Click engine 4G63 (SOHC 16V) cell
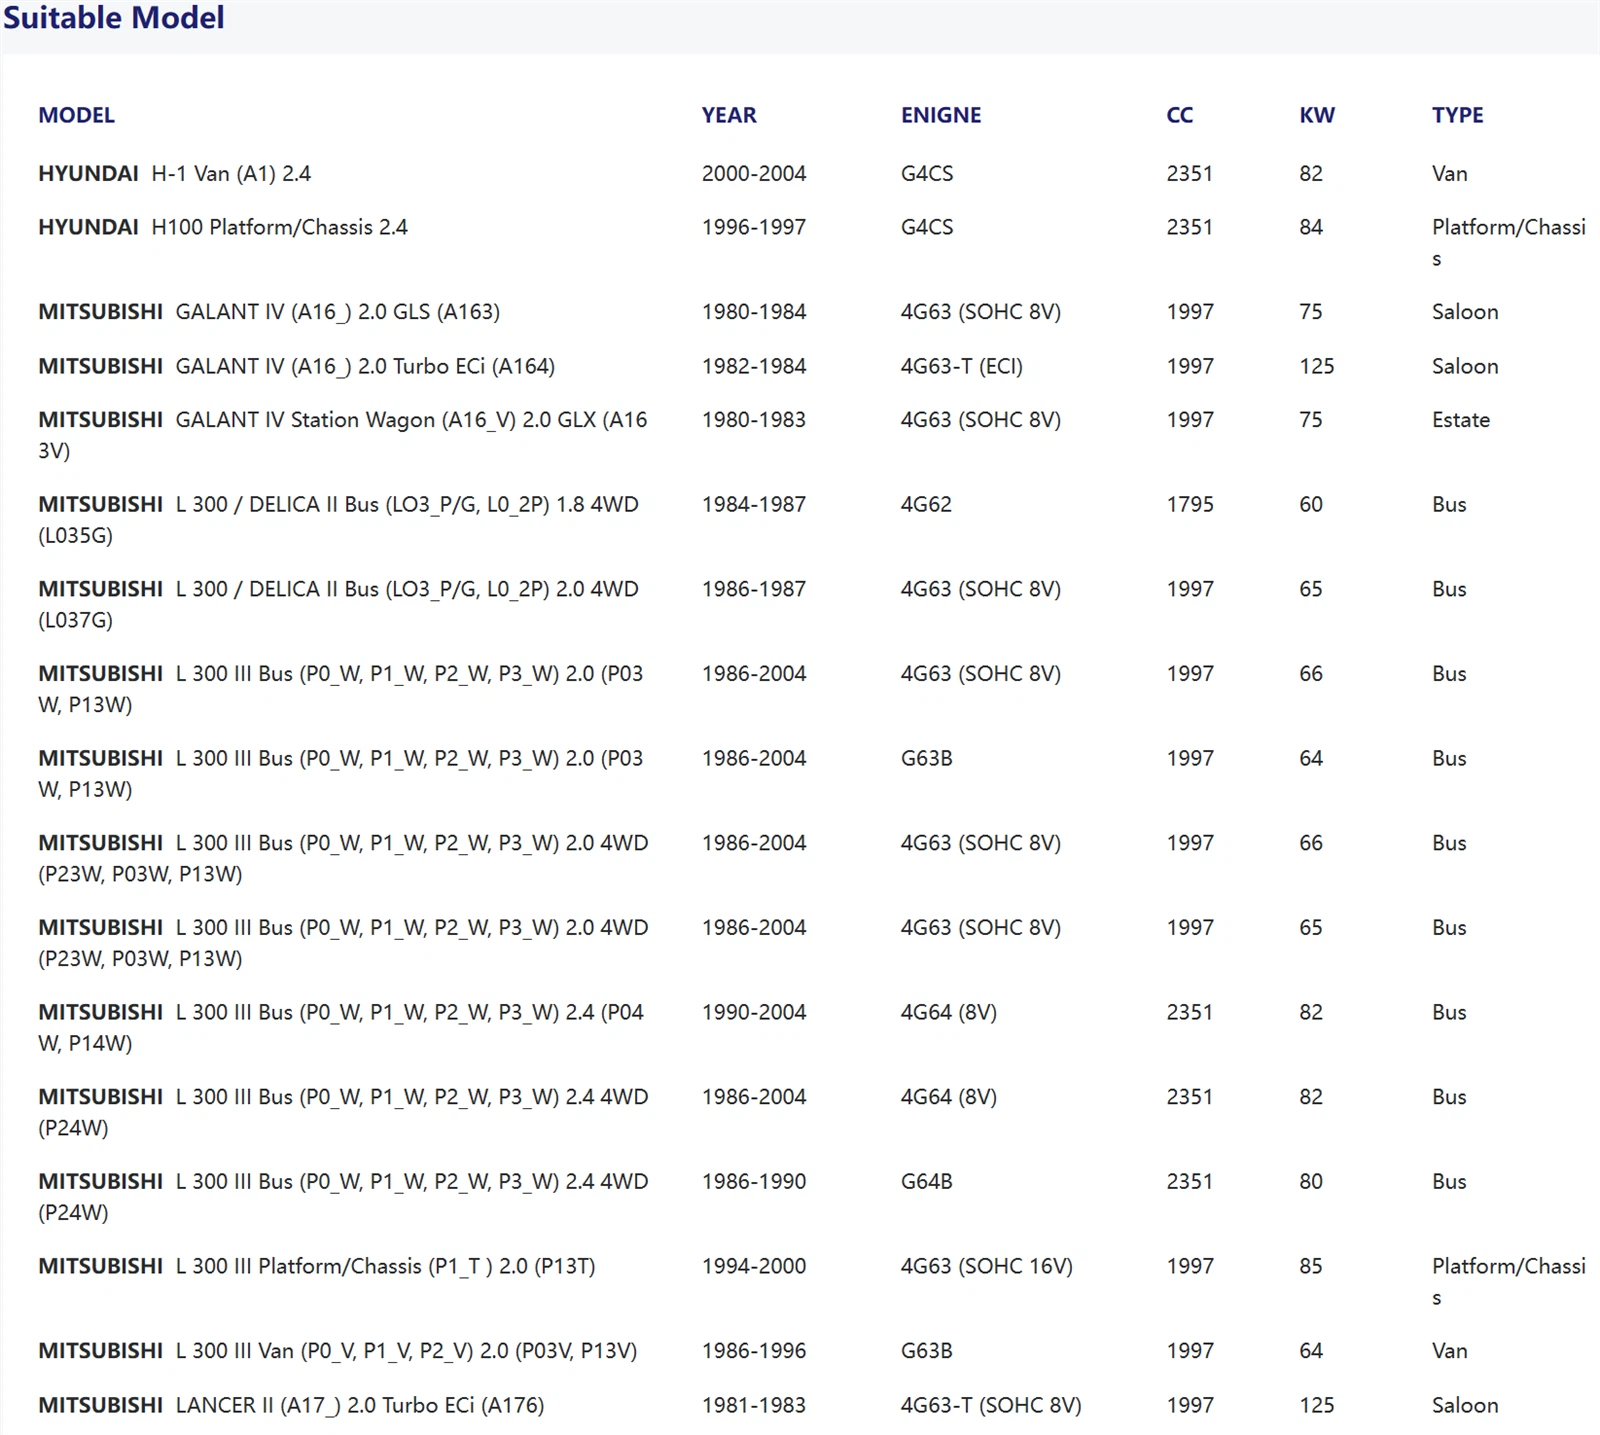 pyautogui.click(x=987, y=1266)
